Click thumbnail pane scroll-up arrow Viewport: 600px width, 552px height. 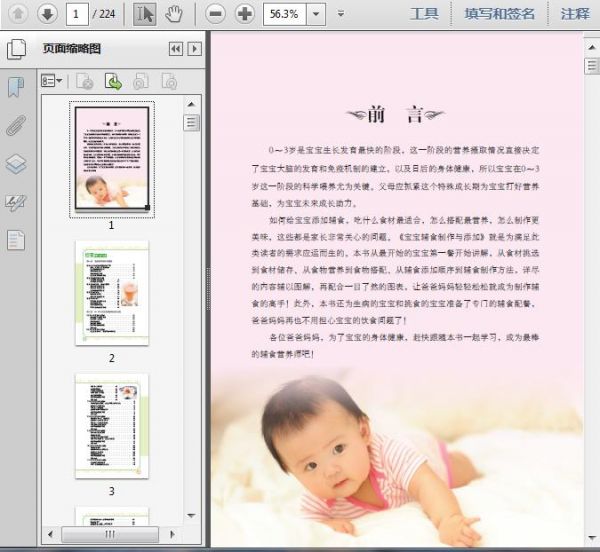click(x=192, y=104)
